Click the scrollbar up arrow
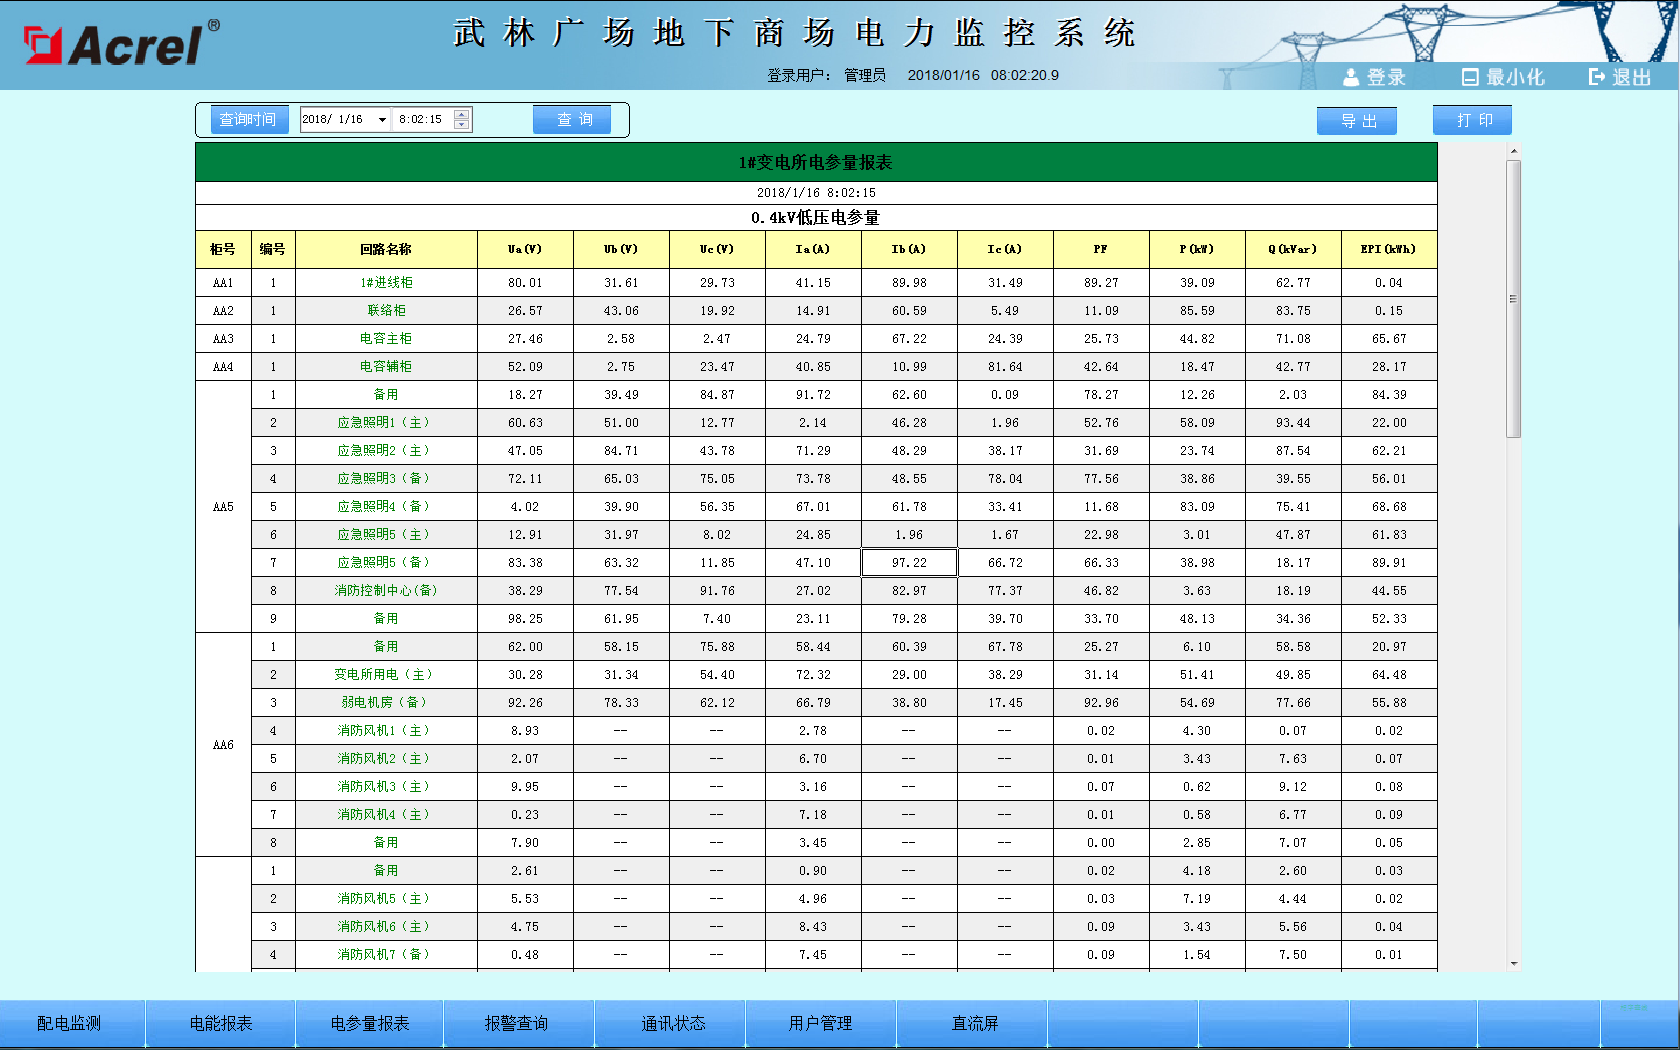 tap(1514, 151)
